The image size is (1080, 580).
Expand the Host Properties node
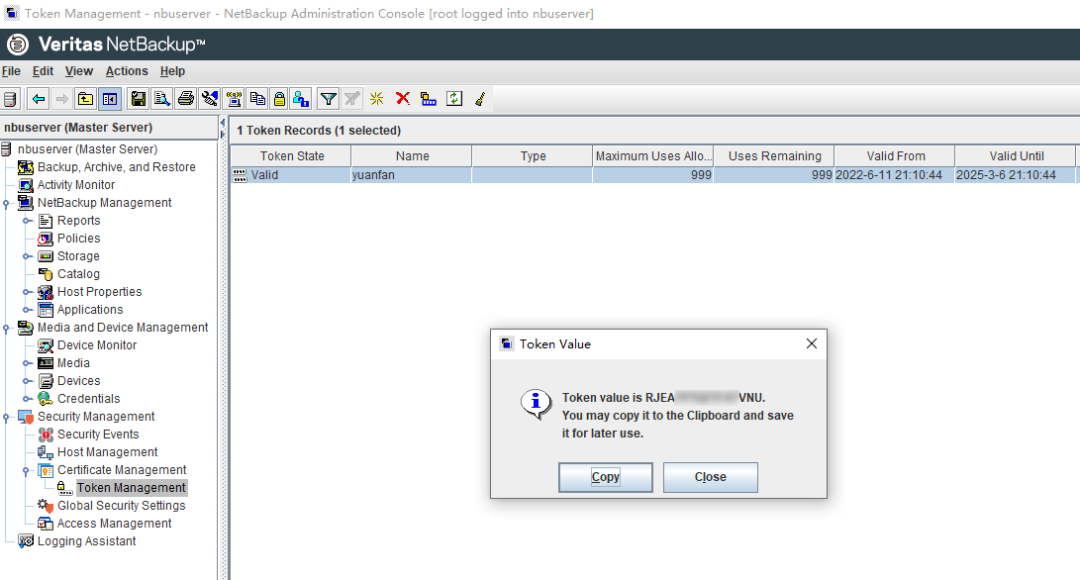tap(27, 292)
